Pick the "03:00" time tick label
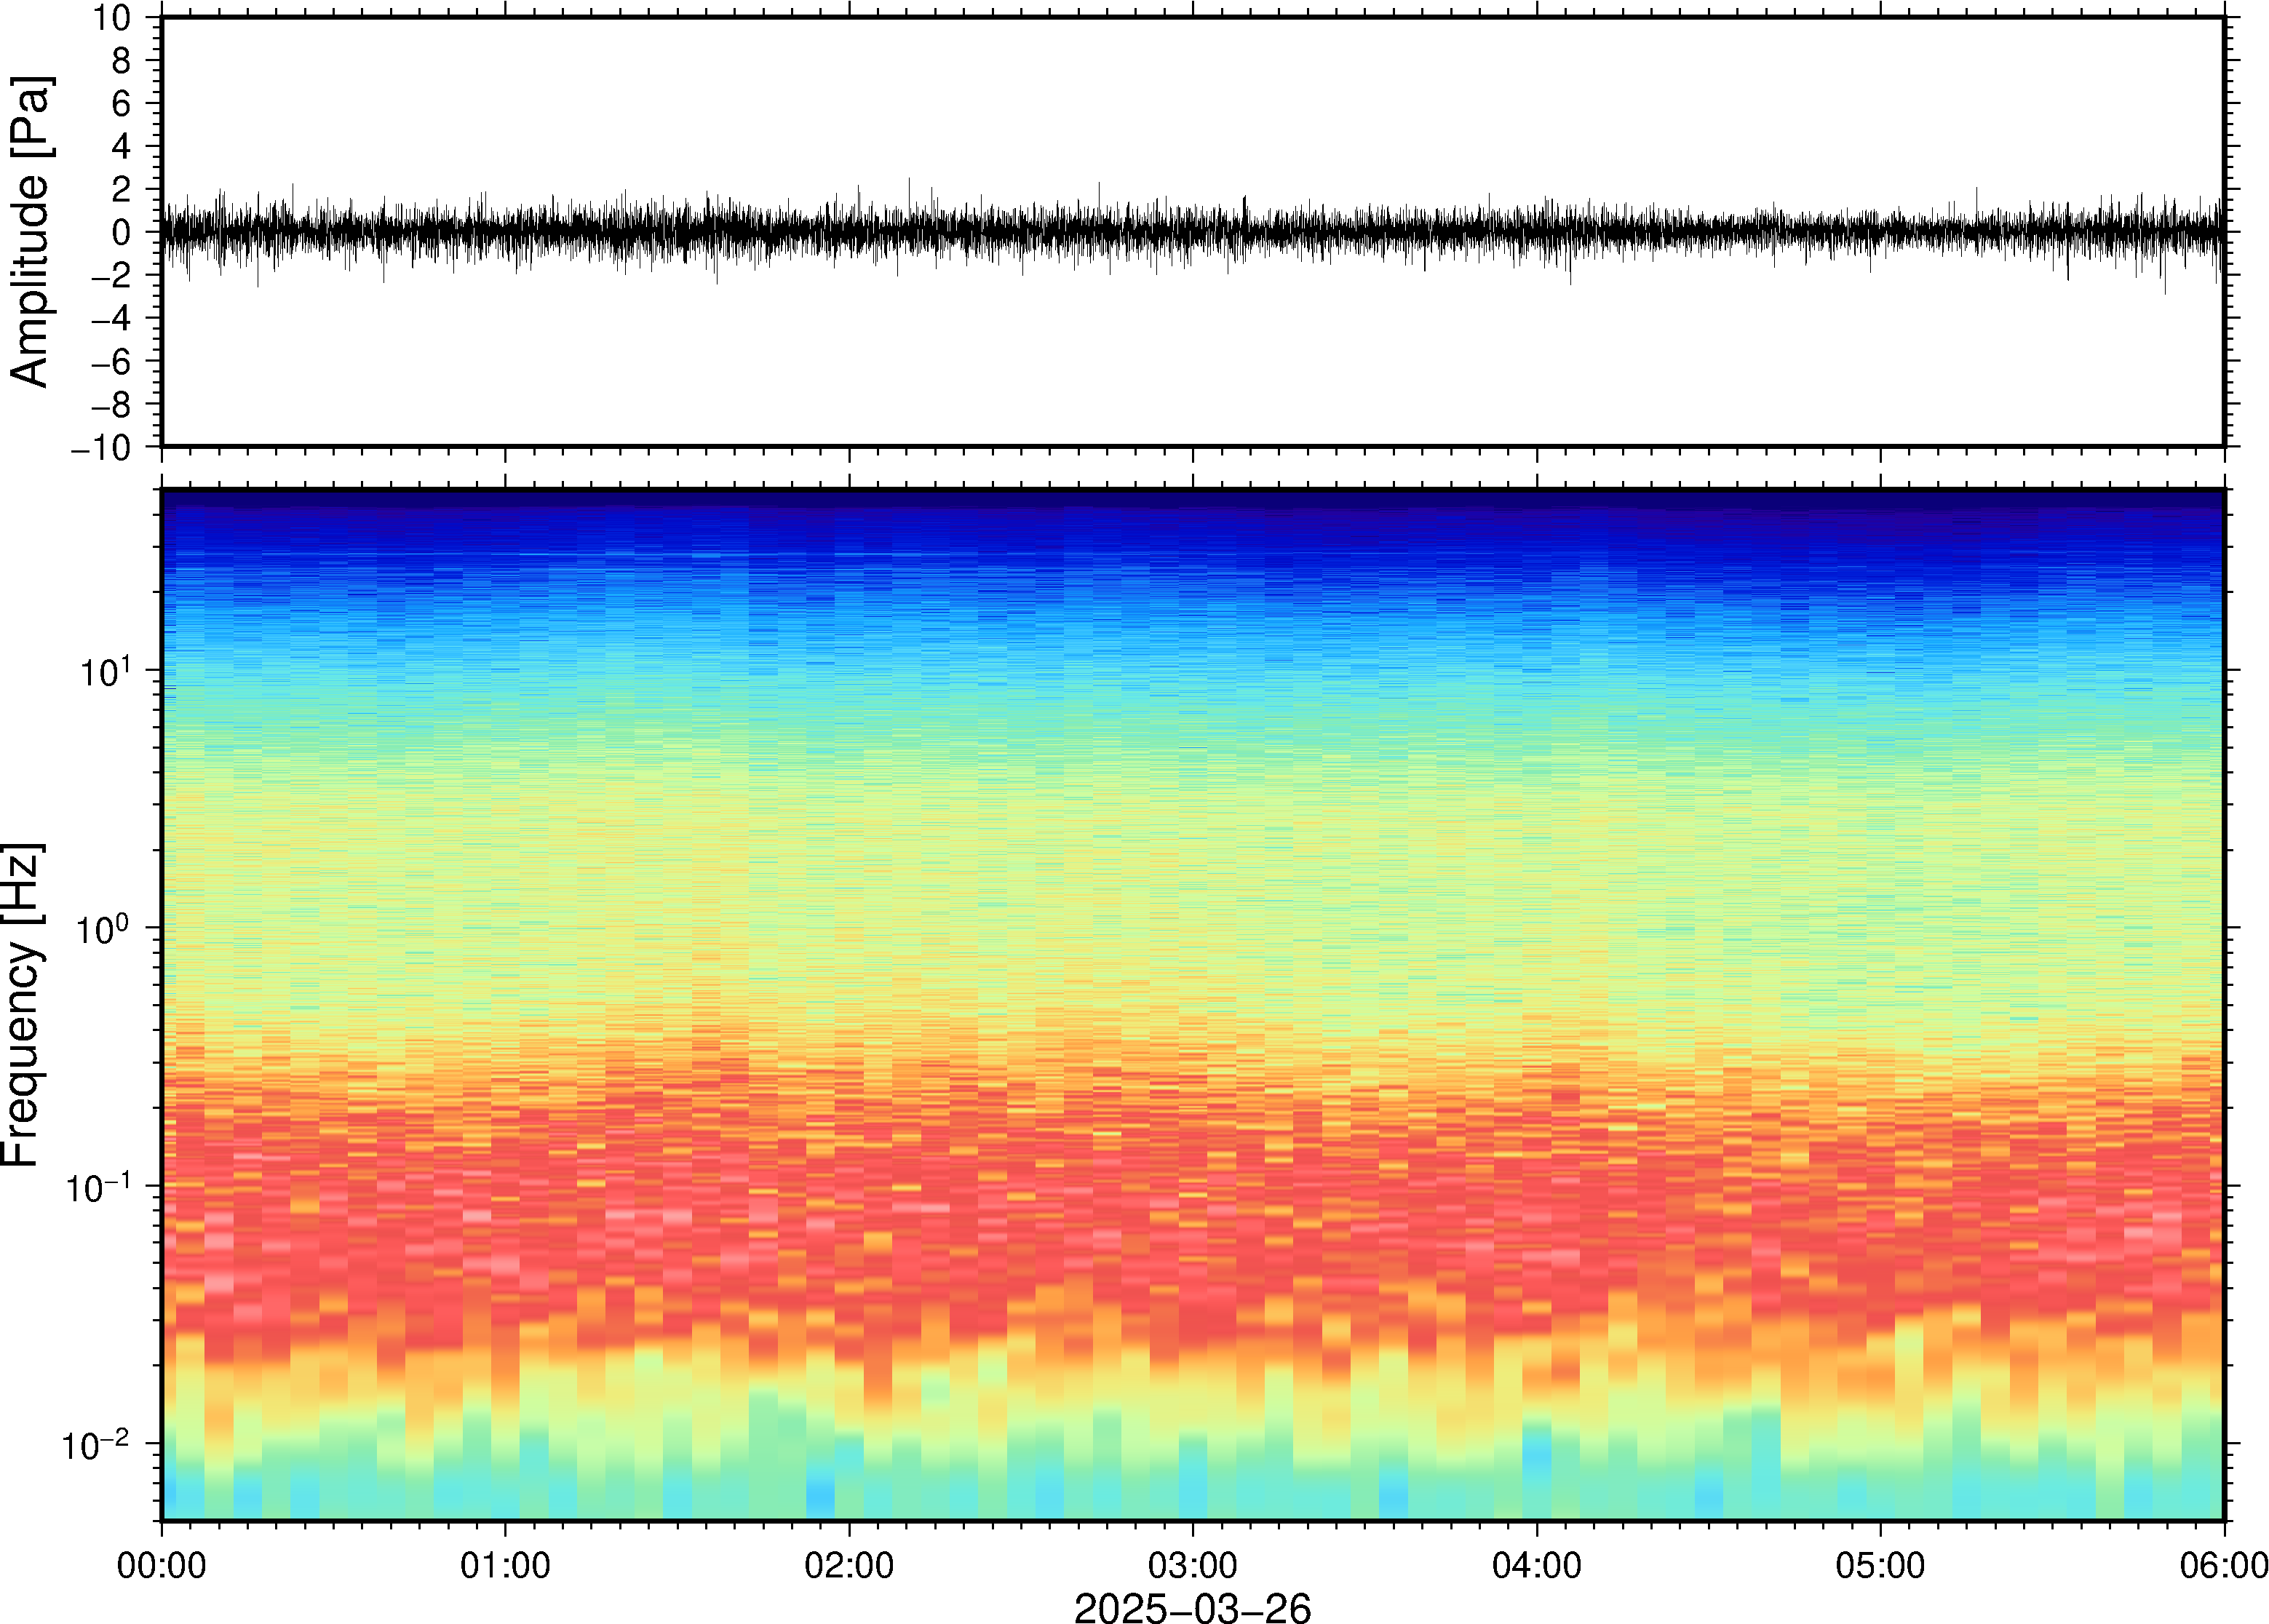This screenshot has height=1624, width=2269. click(x=1193, y=1565)
